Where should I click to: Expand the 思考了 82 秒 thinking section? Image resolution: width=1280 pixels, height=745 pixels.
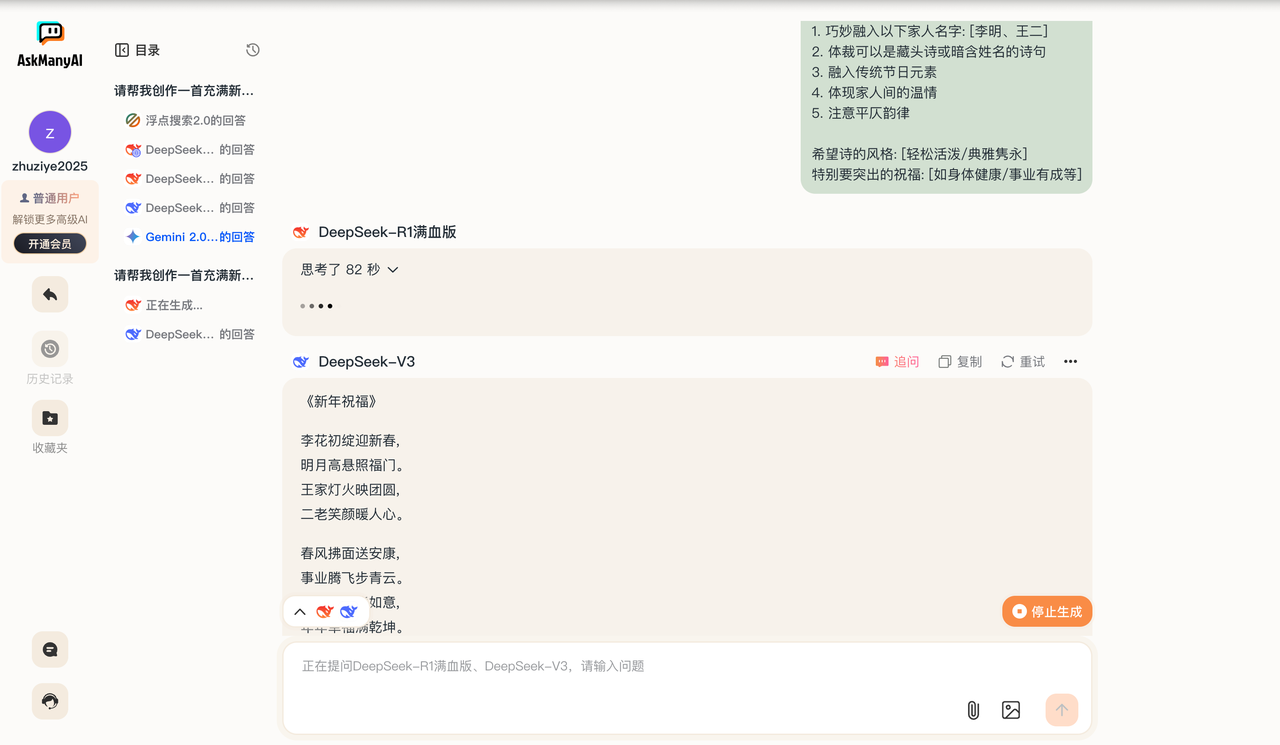(x=350, y=269)
